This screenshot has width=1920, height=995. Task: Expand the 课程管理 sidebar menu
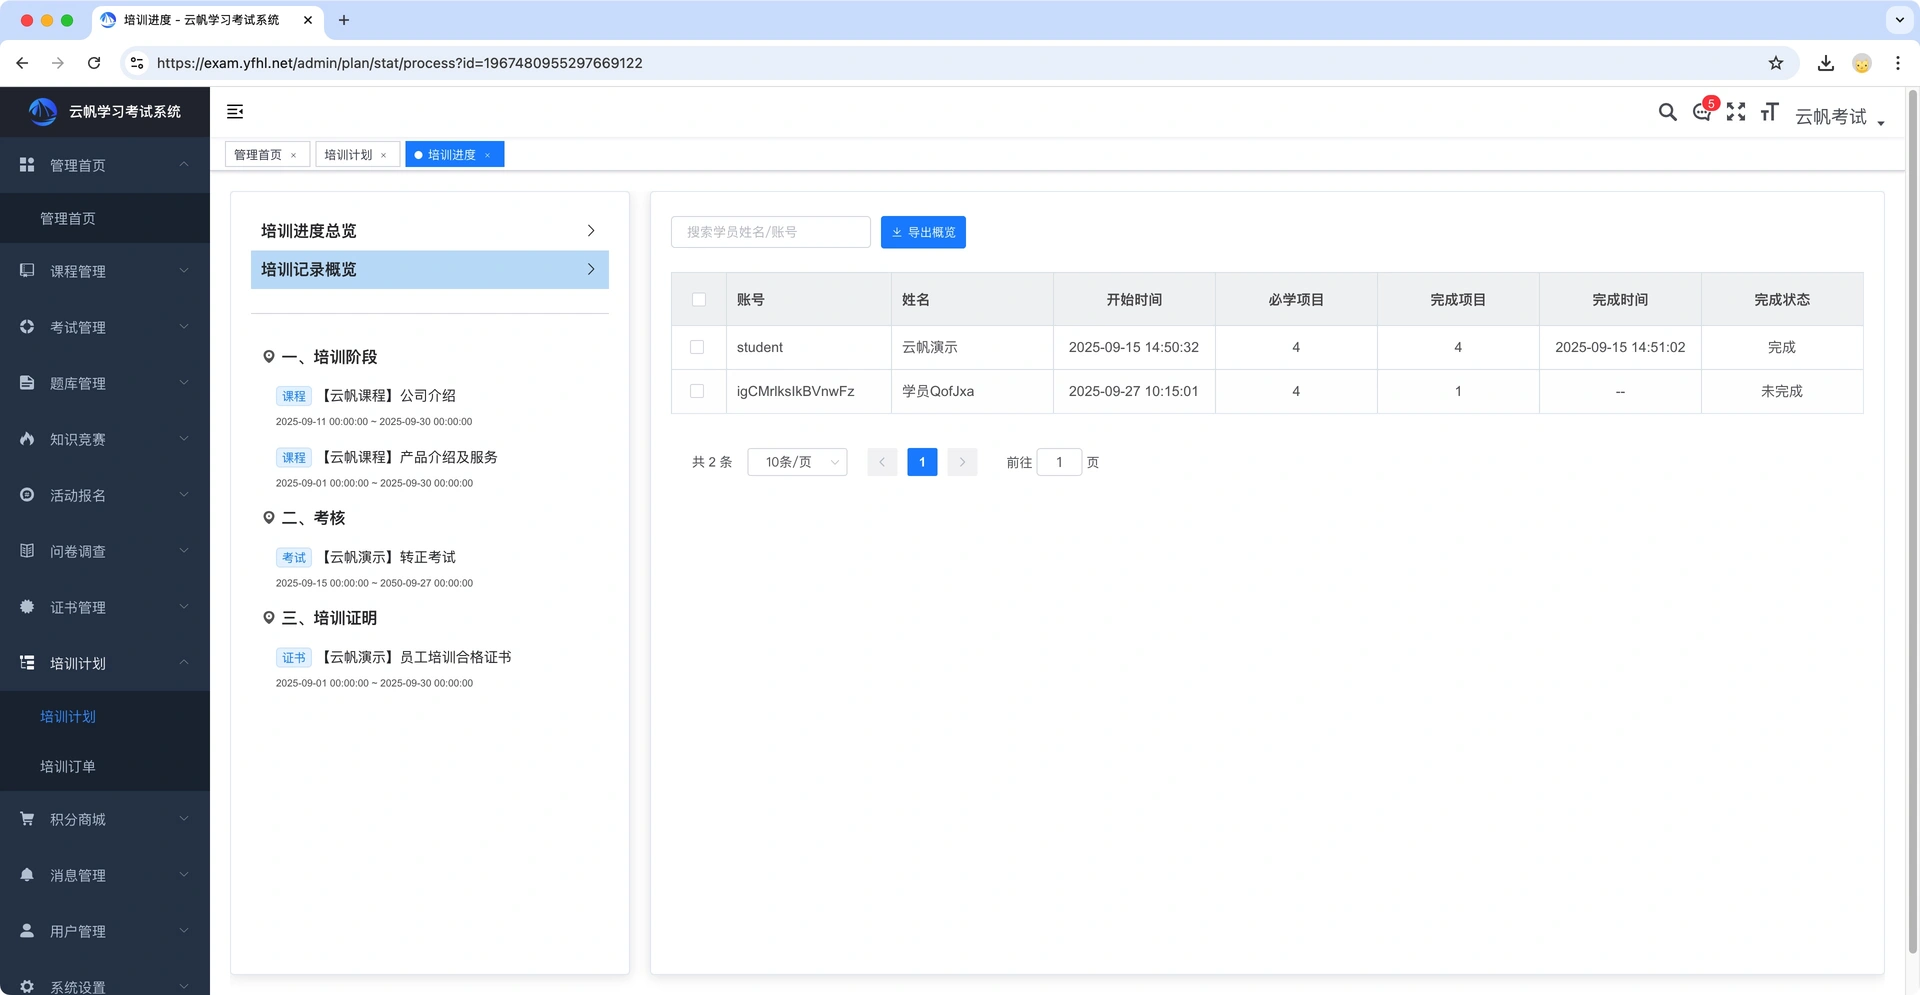(x=105, y=271)
